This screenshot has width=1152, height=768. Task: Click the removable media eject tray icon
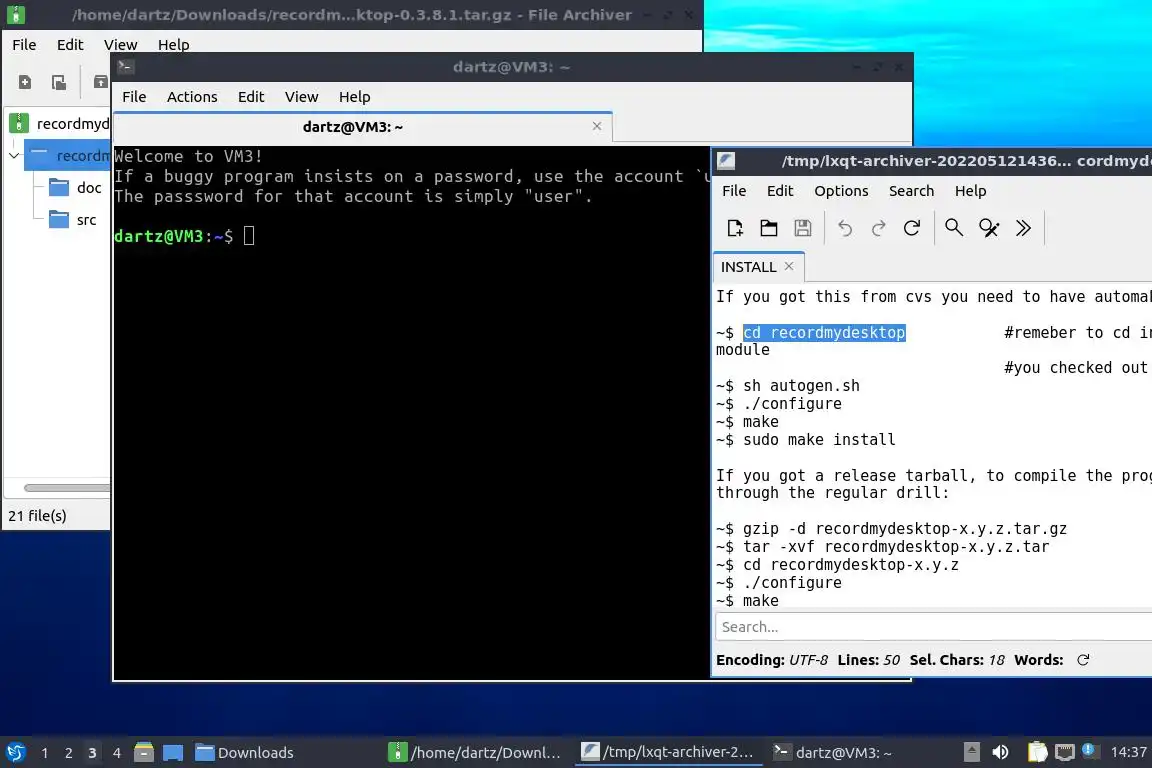click(x=971, y=752)
